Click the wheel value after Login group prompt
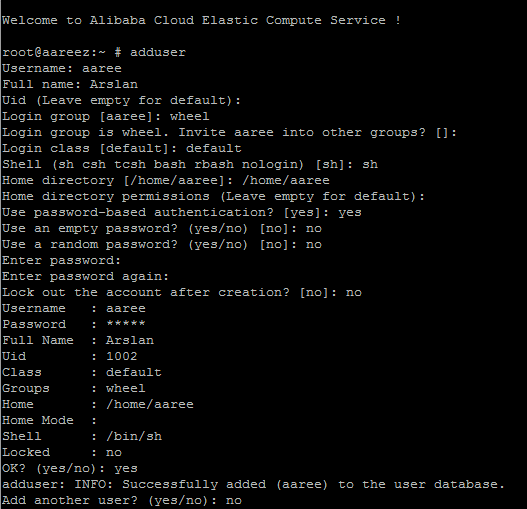This screenshot has width=527, height=509. click(x=190, y=116)
